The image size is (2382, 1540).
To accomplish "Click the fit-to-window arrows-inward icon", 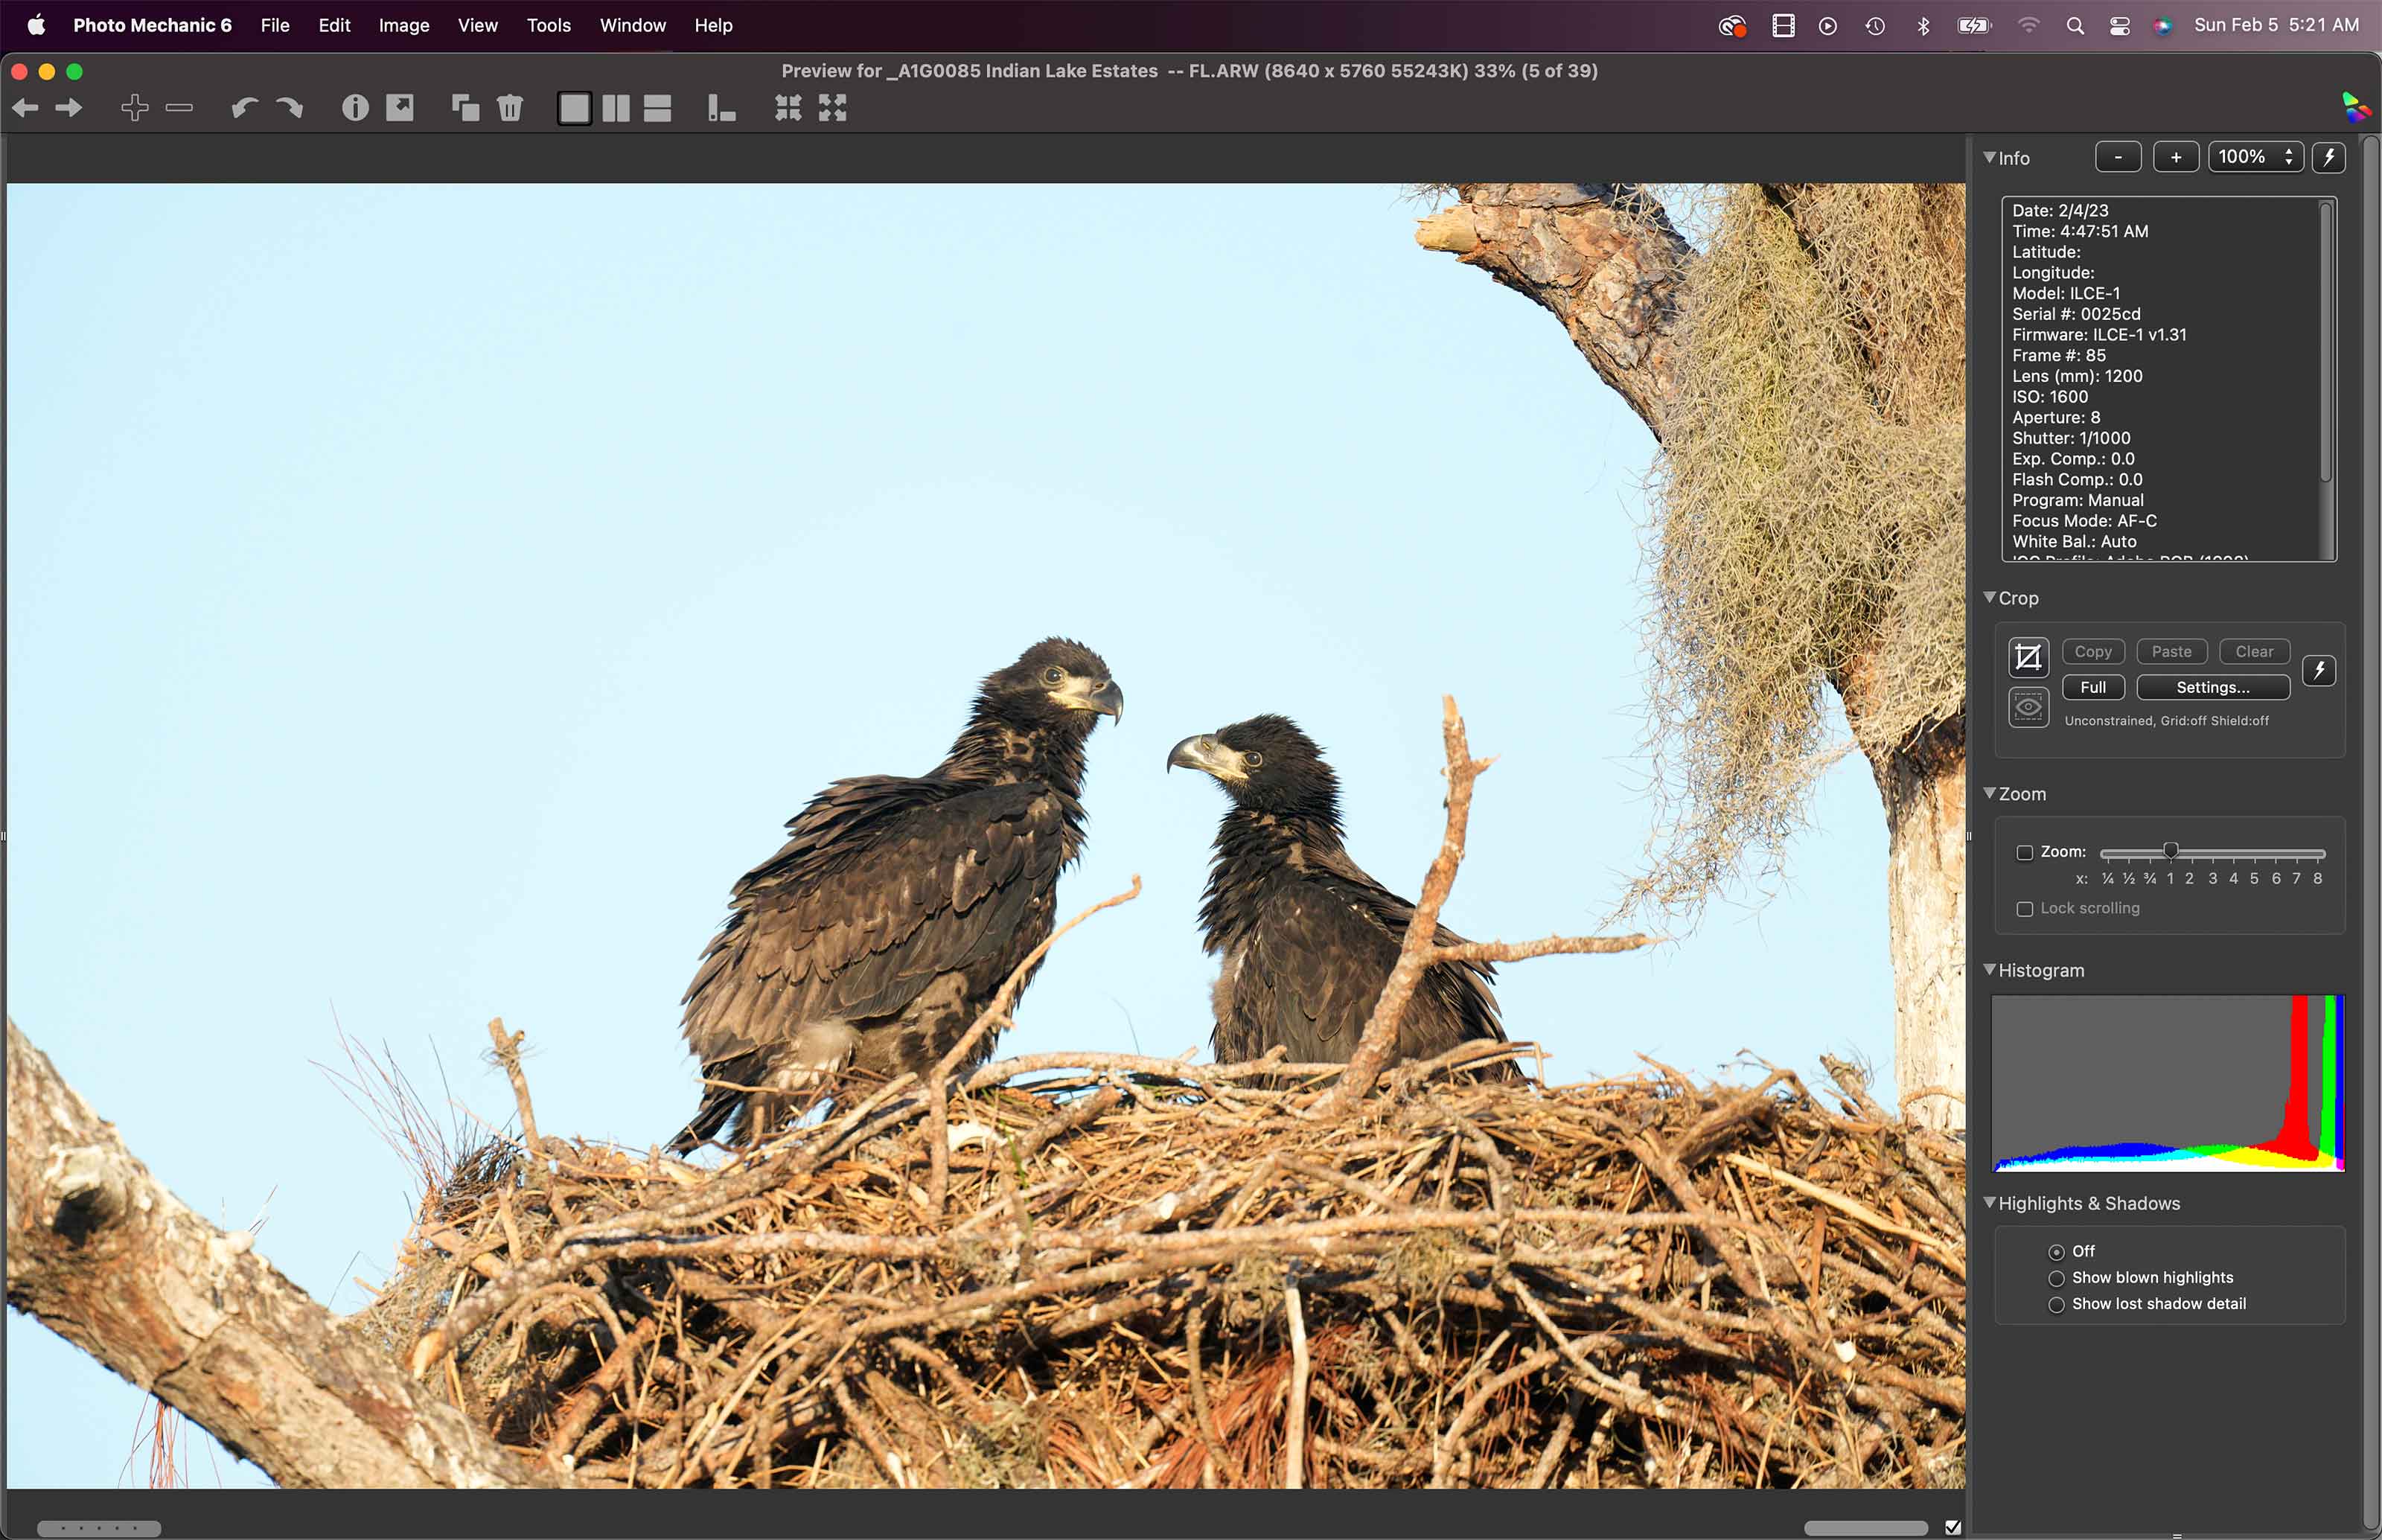I will tap(788, 108).
